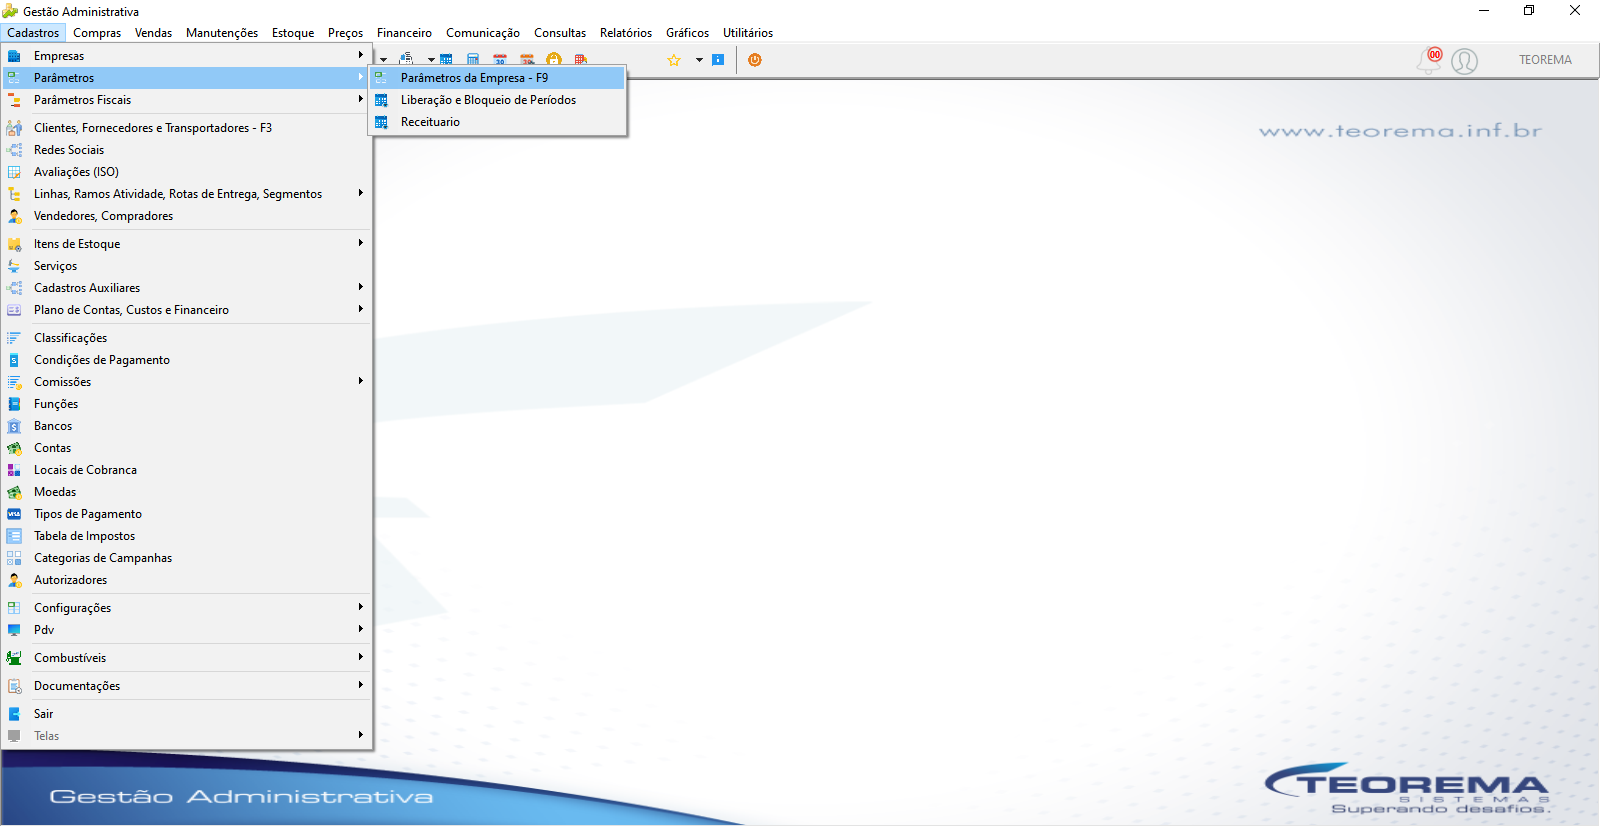This screenshot has width=1600, height=827.
Task: Open the Gráficos menu
Action: point(688,33)
